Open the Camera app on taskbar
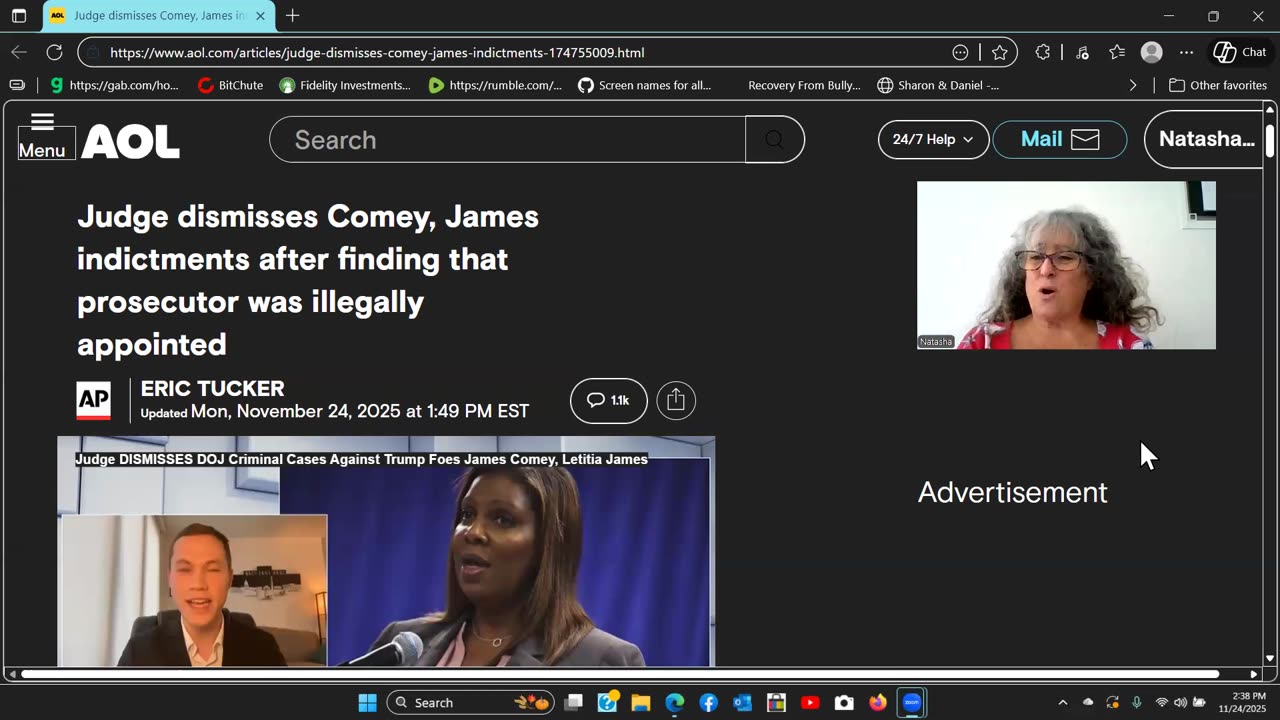The image size is (1280, 720). pos(844,702)
